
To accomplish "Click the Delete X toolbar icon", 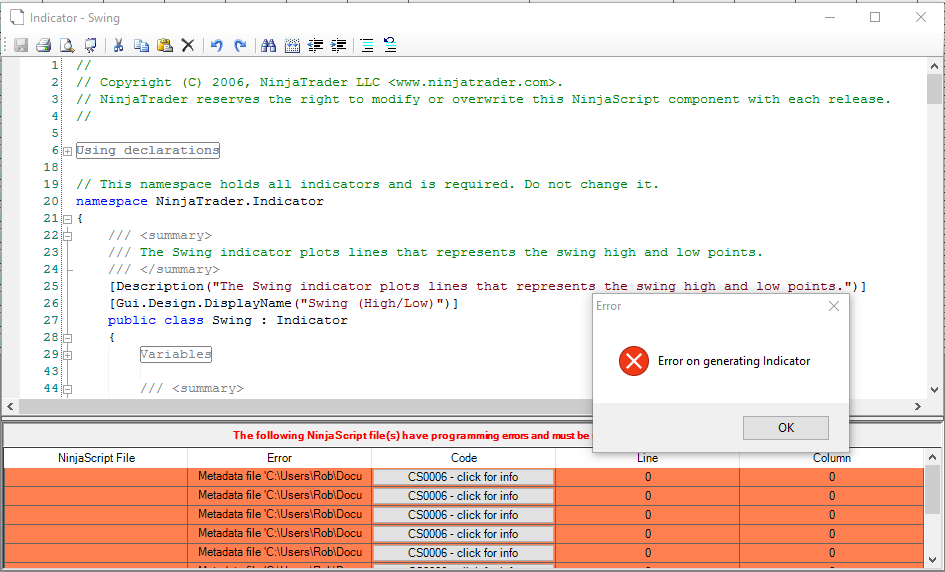I will (187, 45).
